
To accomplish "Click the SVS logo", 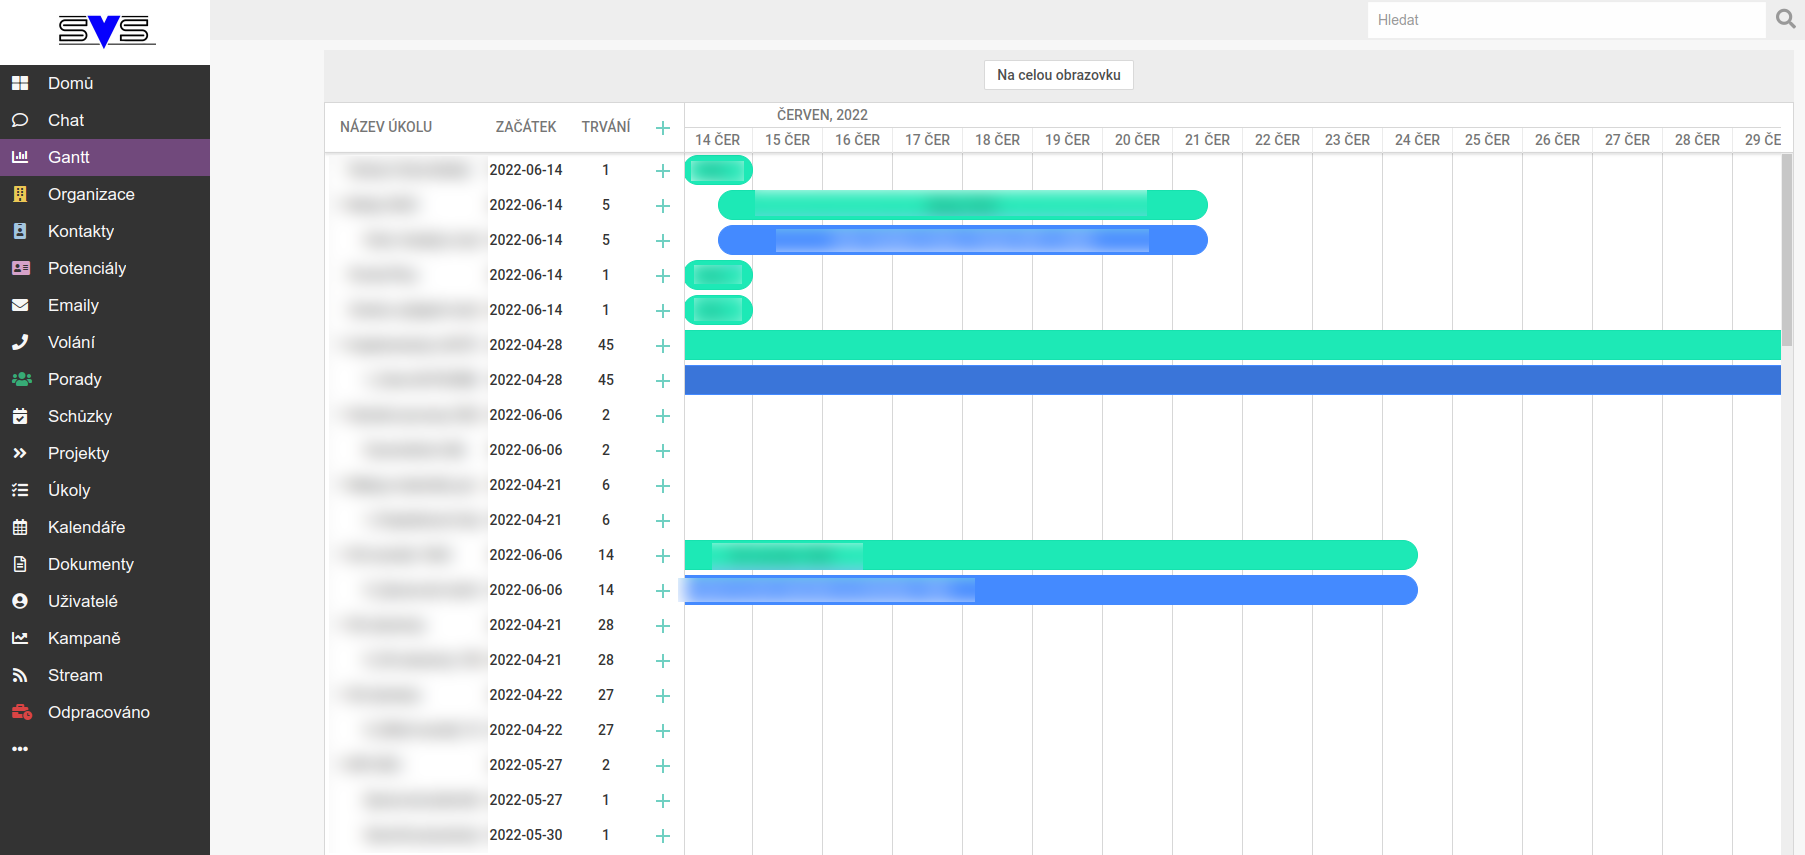I will pyautogui.click(x=104, y=32).
